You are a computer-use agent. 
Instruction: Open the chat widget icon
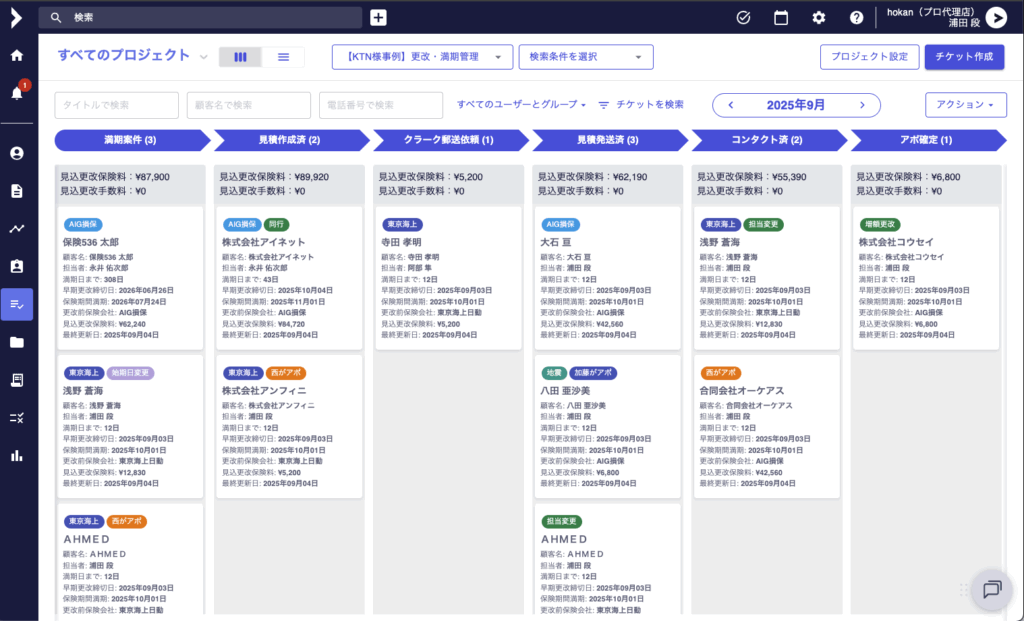[x=991, y=589]
